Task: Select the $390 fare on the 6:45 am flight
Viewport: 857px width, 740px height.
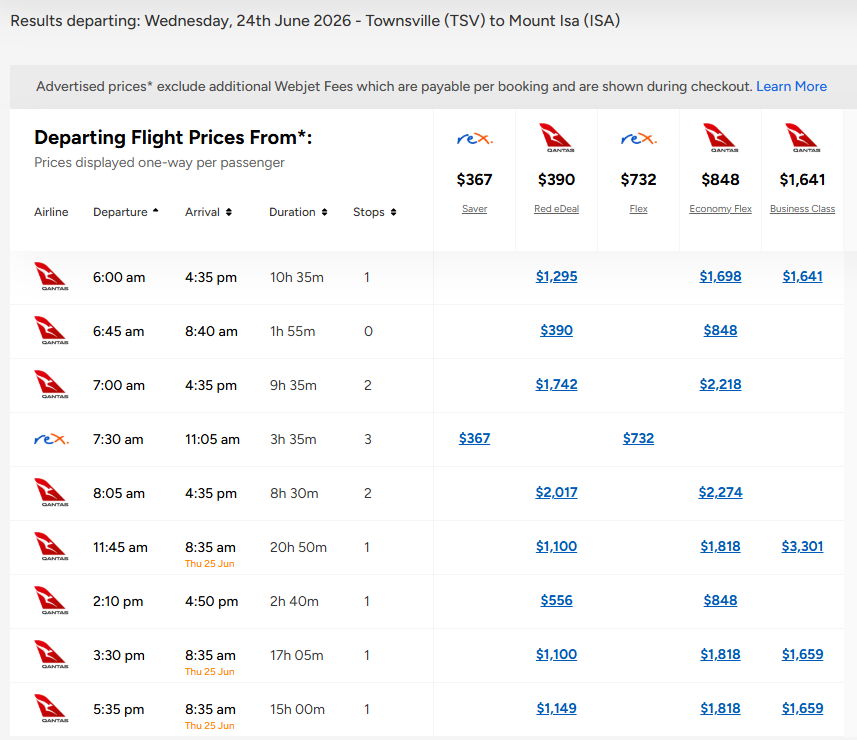Action: pyautogui.click(x=556, y=330)
